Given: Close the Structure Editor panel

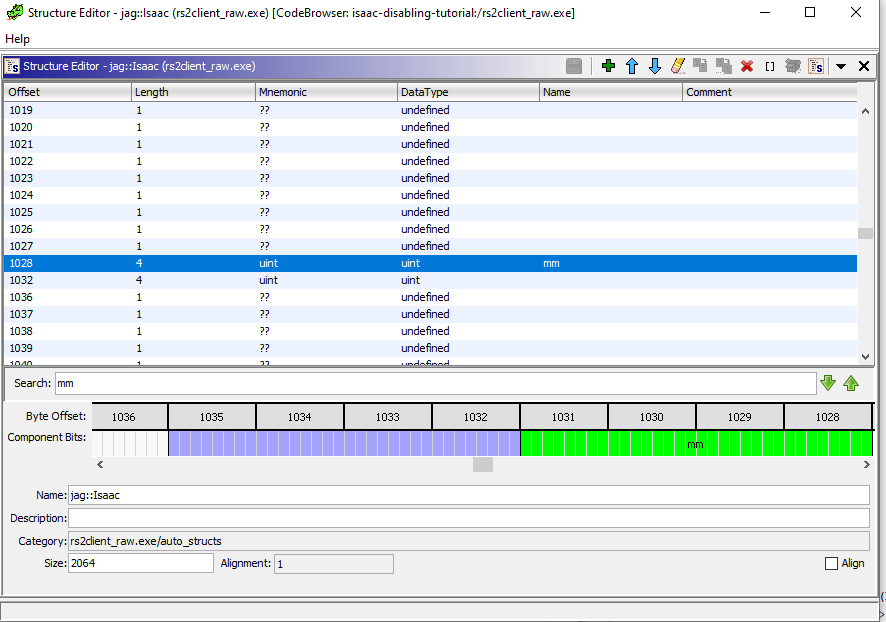Looking at the screenshot, I should click(x=863, y=66).
